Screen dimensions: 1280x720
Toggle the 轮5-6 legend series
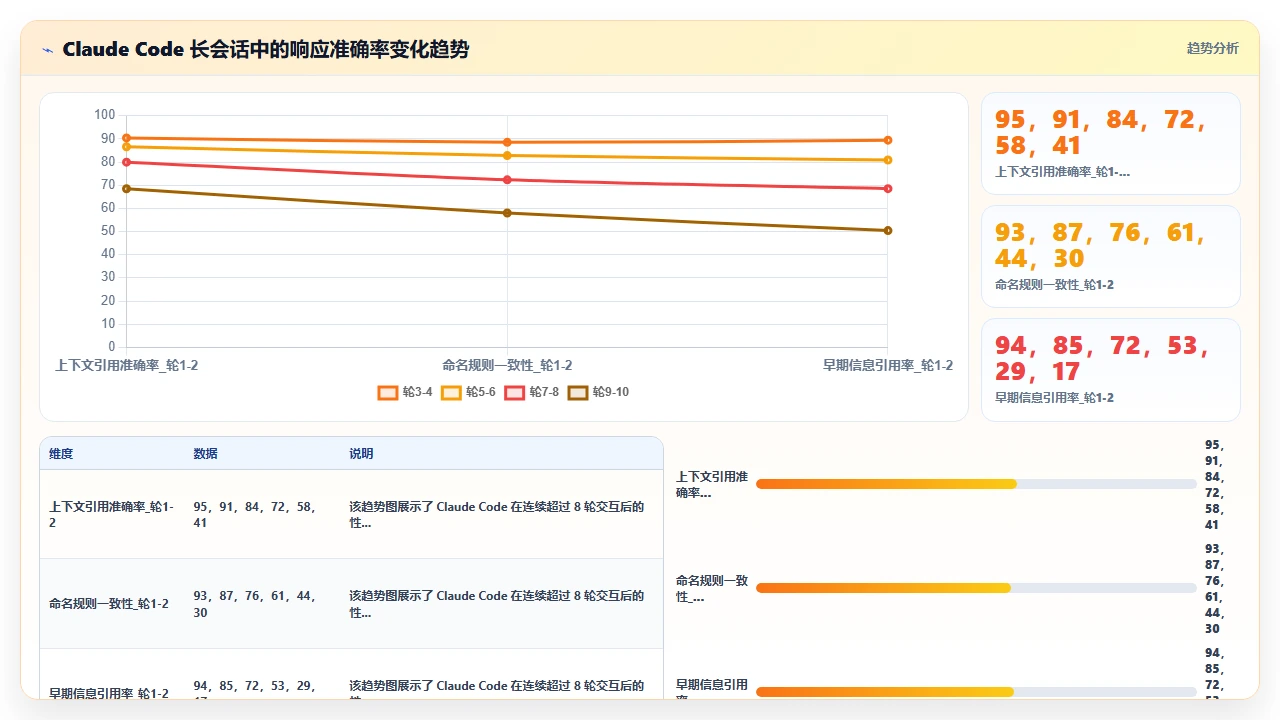pyautogui.click(x=468, y=392)
